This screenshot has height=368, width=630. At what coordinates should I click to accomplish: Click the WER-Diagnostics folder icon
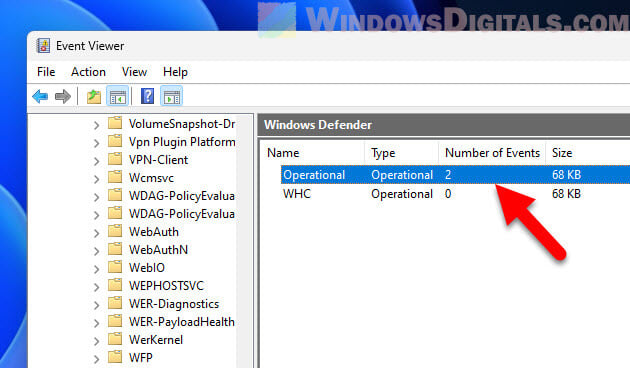115,303
